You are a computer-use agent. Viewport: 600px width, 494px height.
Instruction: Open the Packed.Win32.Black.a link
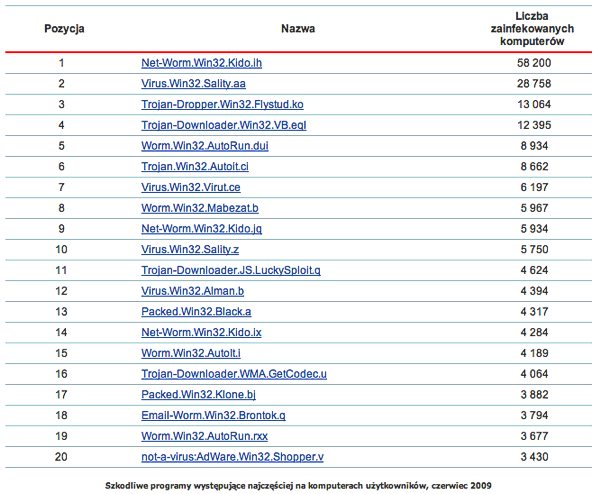pyautogui.click(x=196, y=311)
